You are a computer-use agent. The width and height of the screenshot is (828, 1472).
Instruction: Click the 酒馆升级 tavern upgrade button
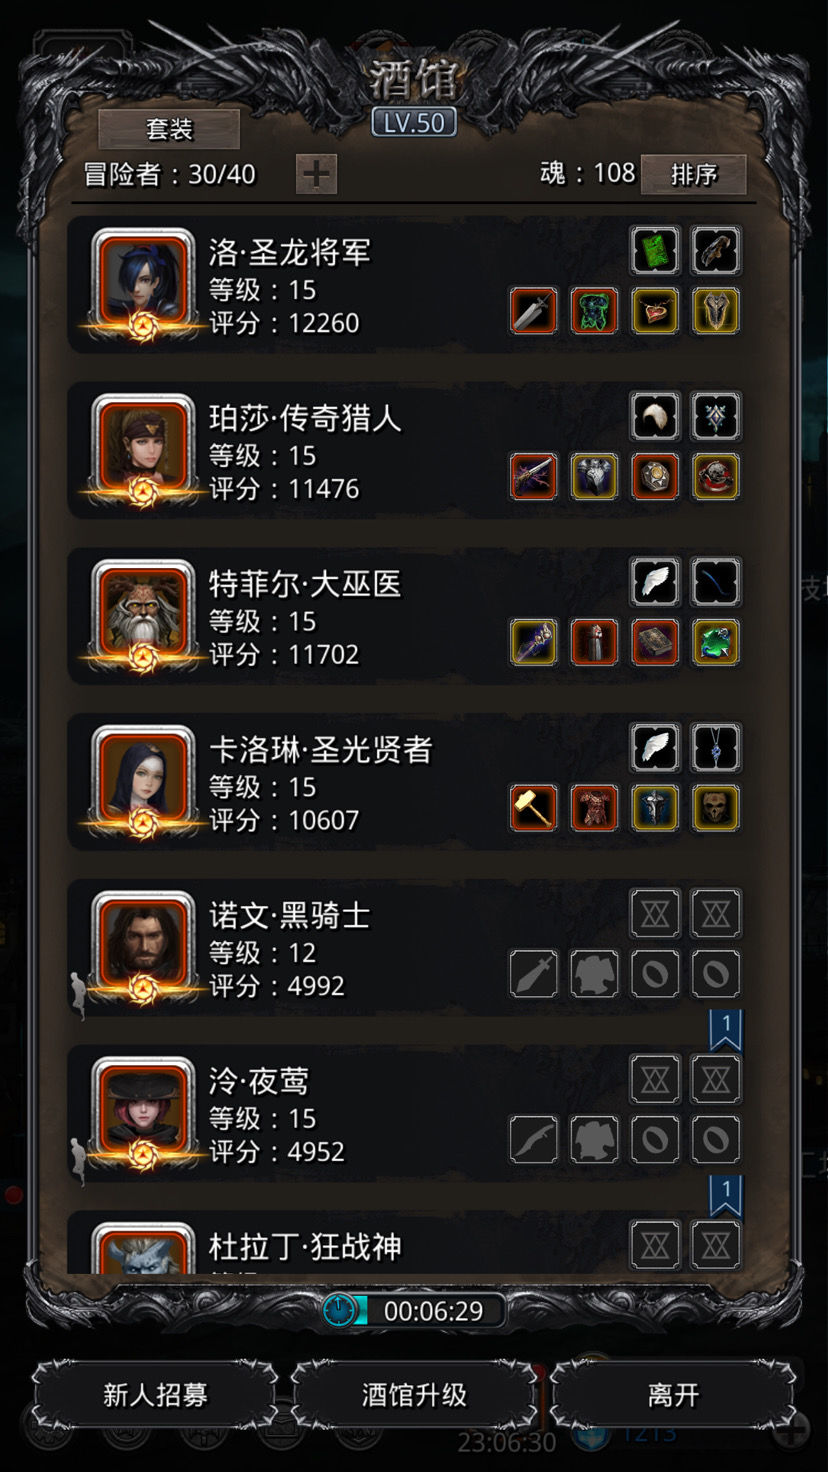point(414,1395)
